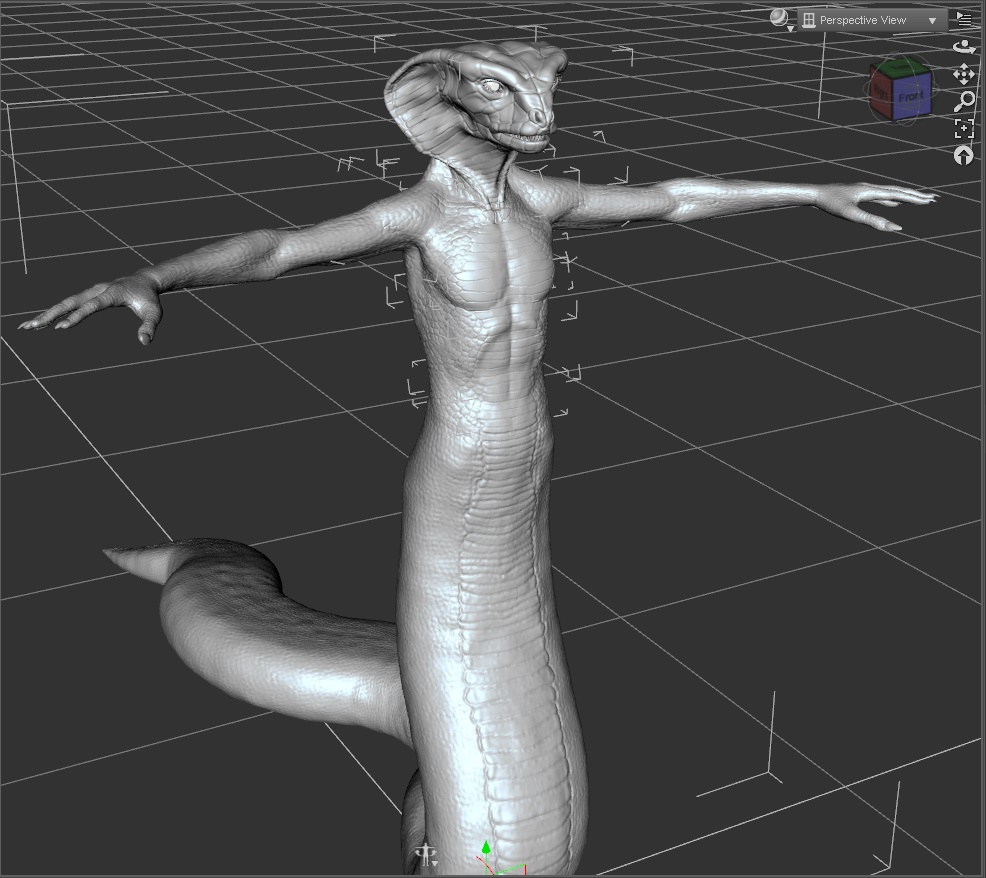Click the frame selection icon
The width and height of the screenshot is (986, 878).
click(963, 128)
